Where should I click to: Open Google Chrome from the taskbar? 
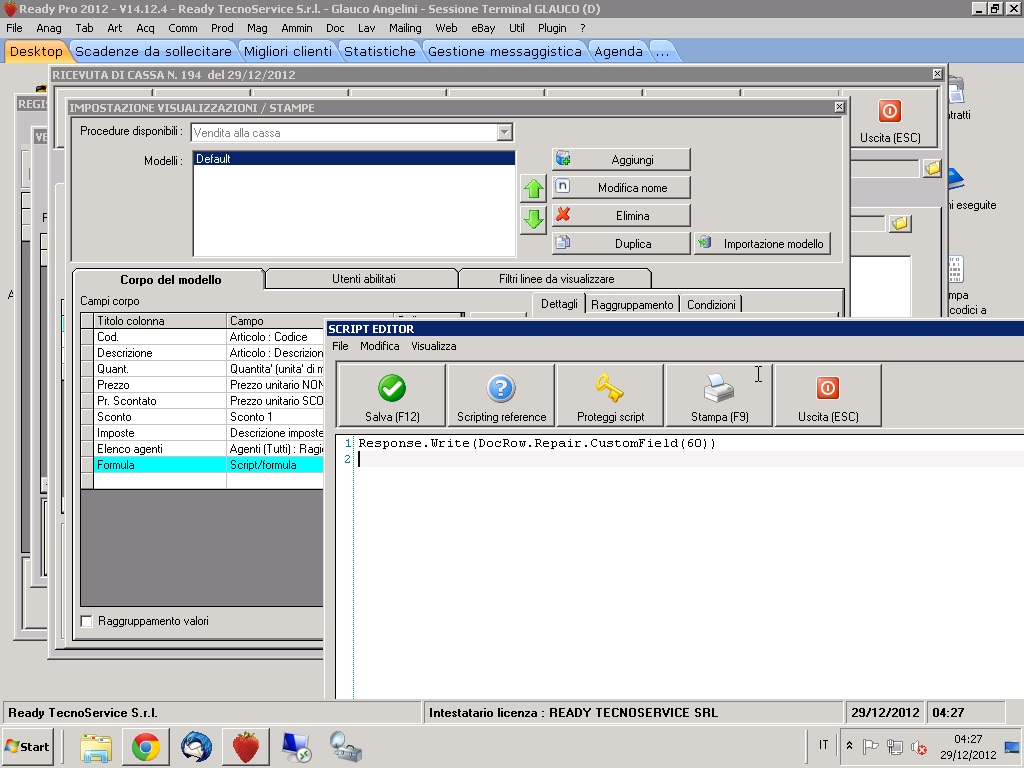click(x=146, y=746)
